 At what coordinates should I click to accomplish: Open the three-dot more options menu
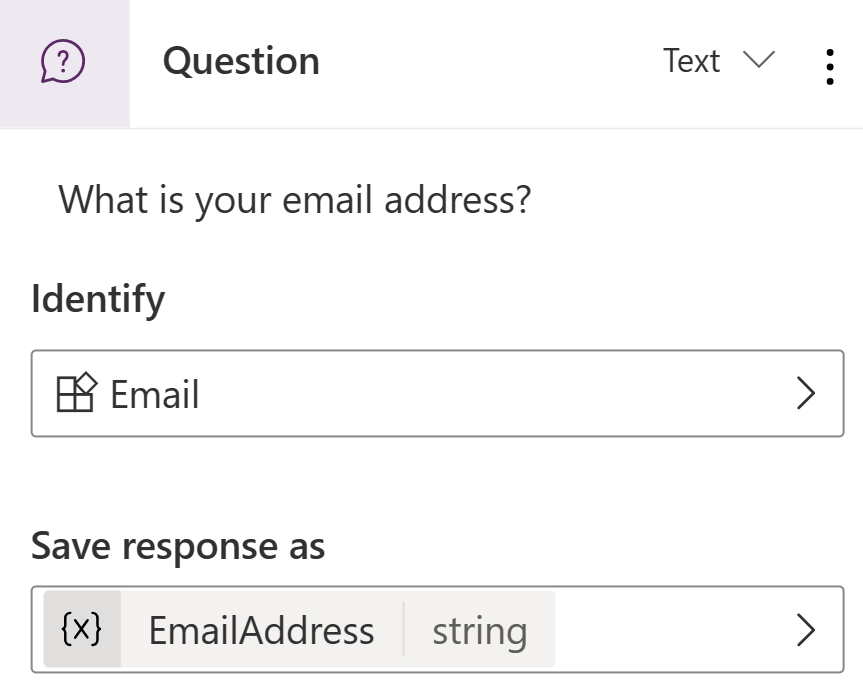[x=830, y=65]
